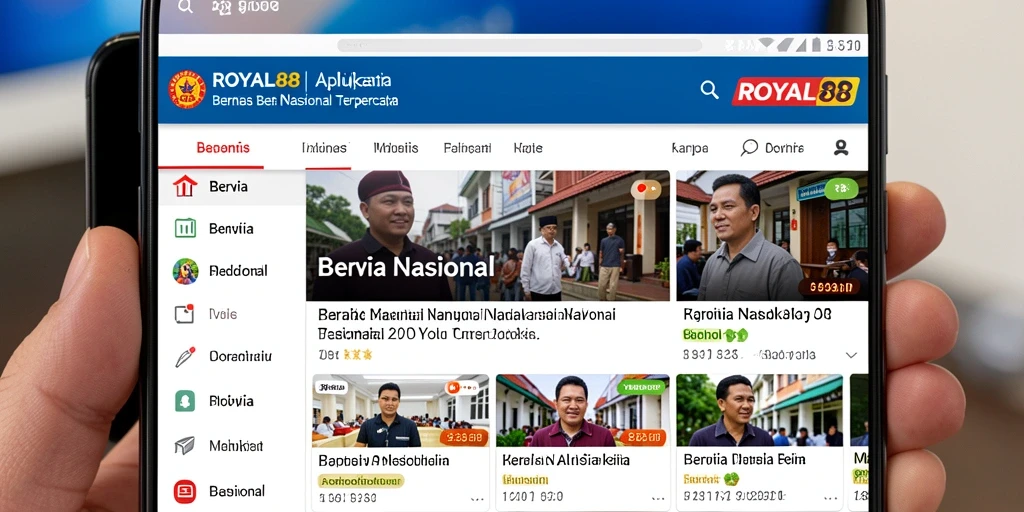This screenshot has height=512, width=1024.
Task: Open the Bervia Nasional featured thumbnail
Action: 488,236
